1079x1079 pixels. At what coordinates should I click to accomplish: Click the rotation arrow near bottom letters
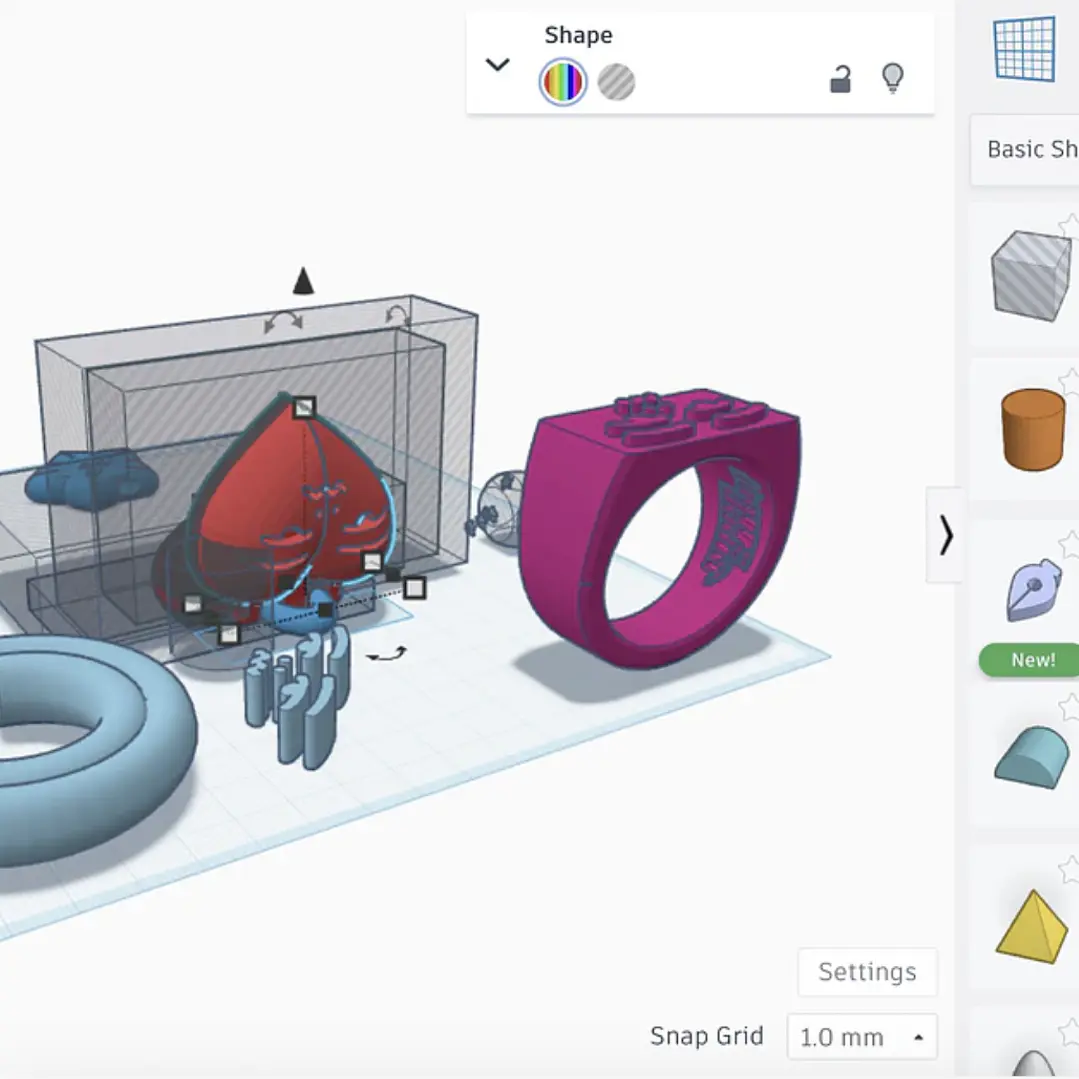tap(386, 654)
